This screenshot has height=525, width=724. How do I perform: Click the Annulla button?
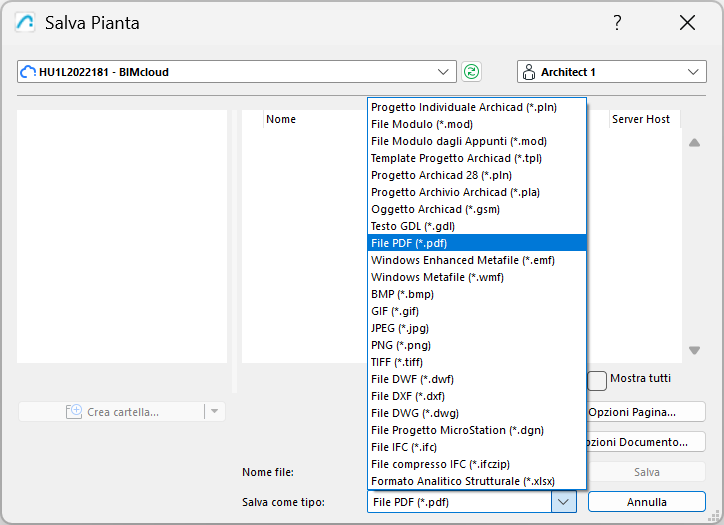(646, 502)
